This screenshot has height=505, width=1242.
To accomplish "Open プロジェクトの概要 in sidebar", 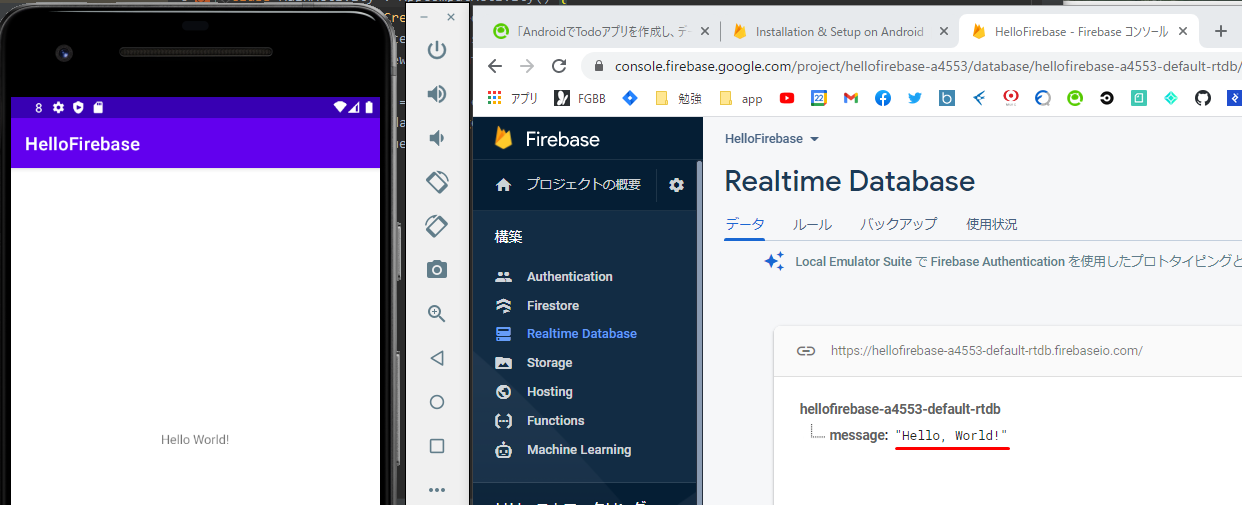I will [x=568, y=185].
